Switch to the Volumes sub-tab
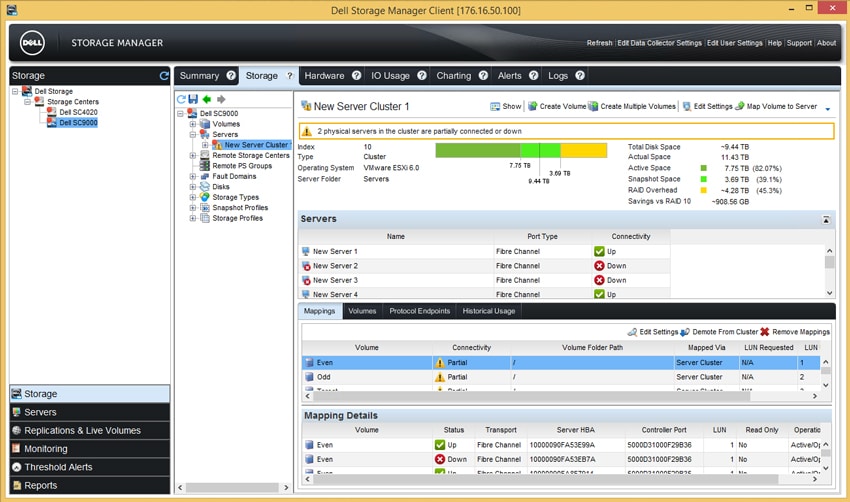Screen dimensions: 850x502 [x=362, y=311]
